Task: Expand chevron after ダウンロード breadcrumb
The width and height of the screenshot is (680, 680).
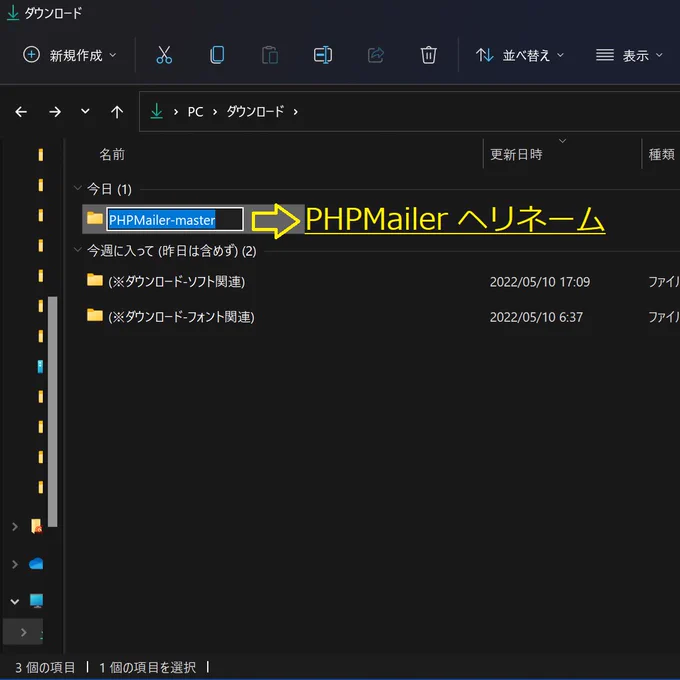Action: [296, 112]
